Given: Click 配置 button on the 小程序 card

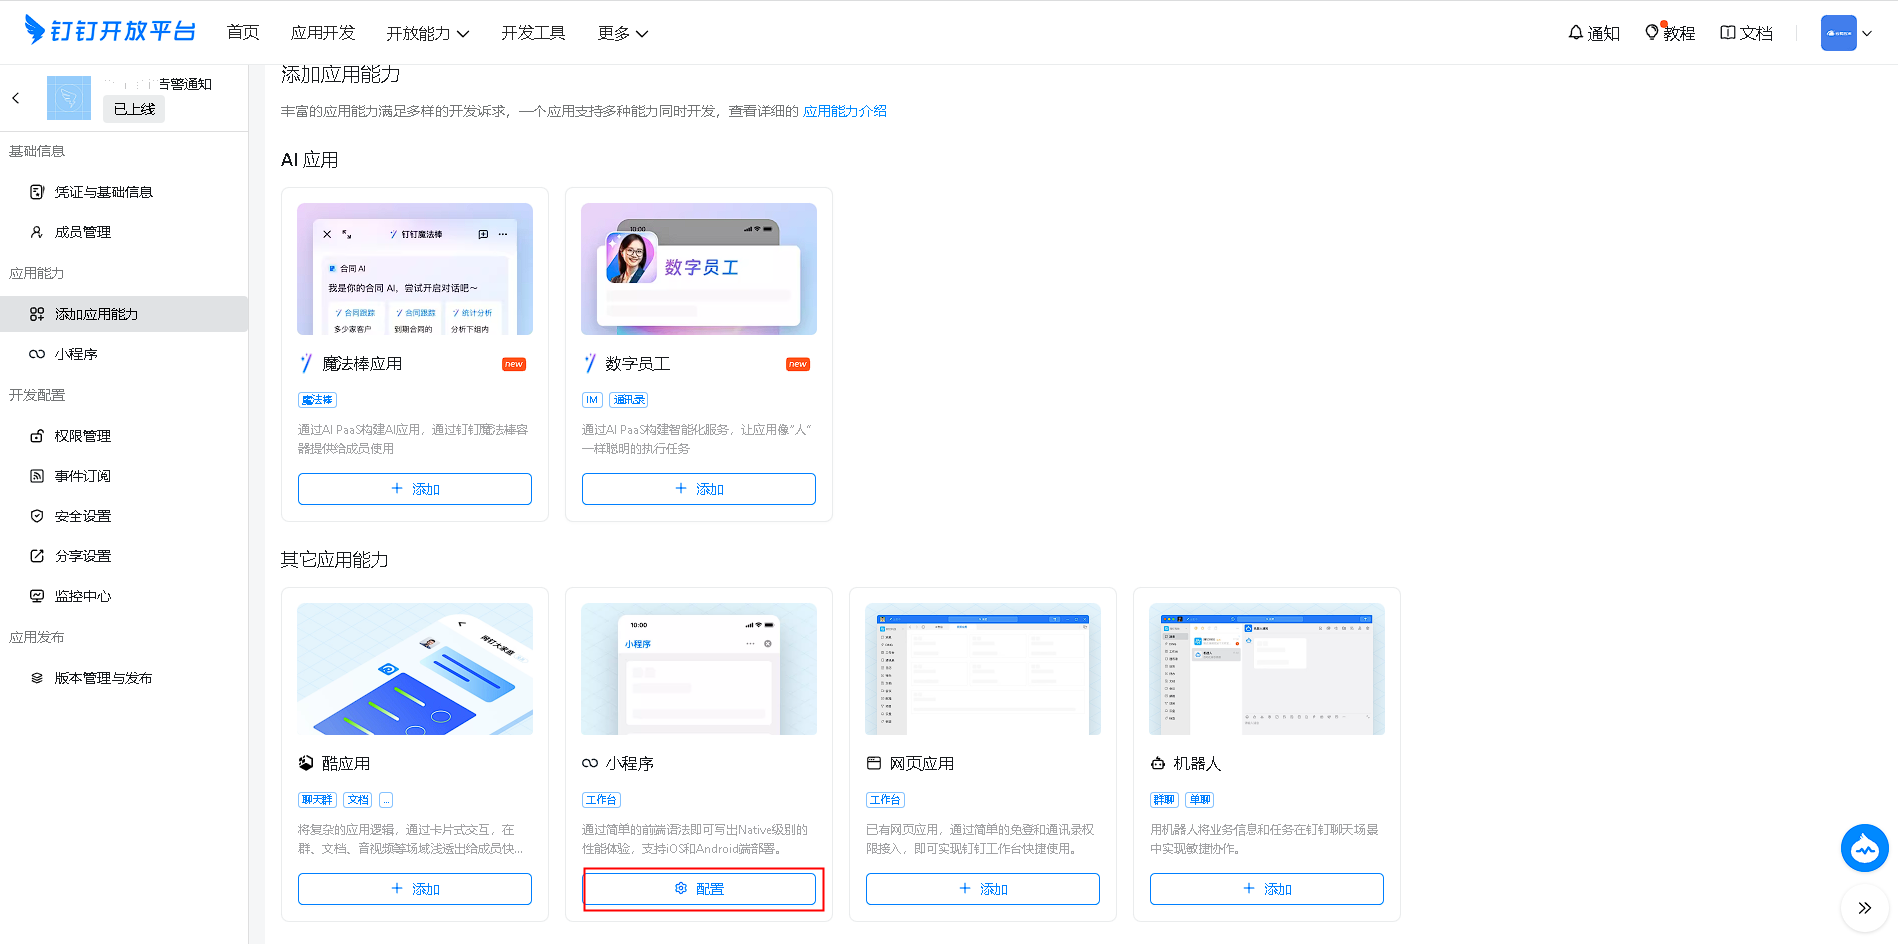Looking at the screenshot, I should 699,889.
